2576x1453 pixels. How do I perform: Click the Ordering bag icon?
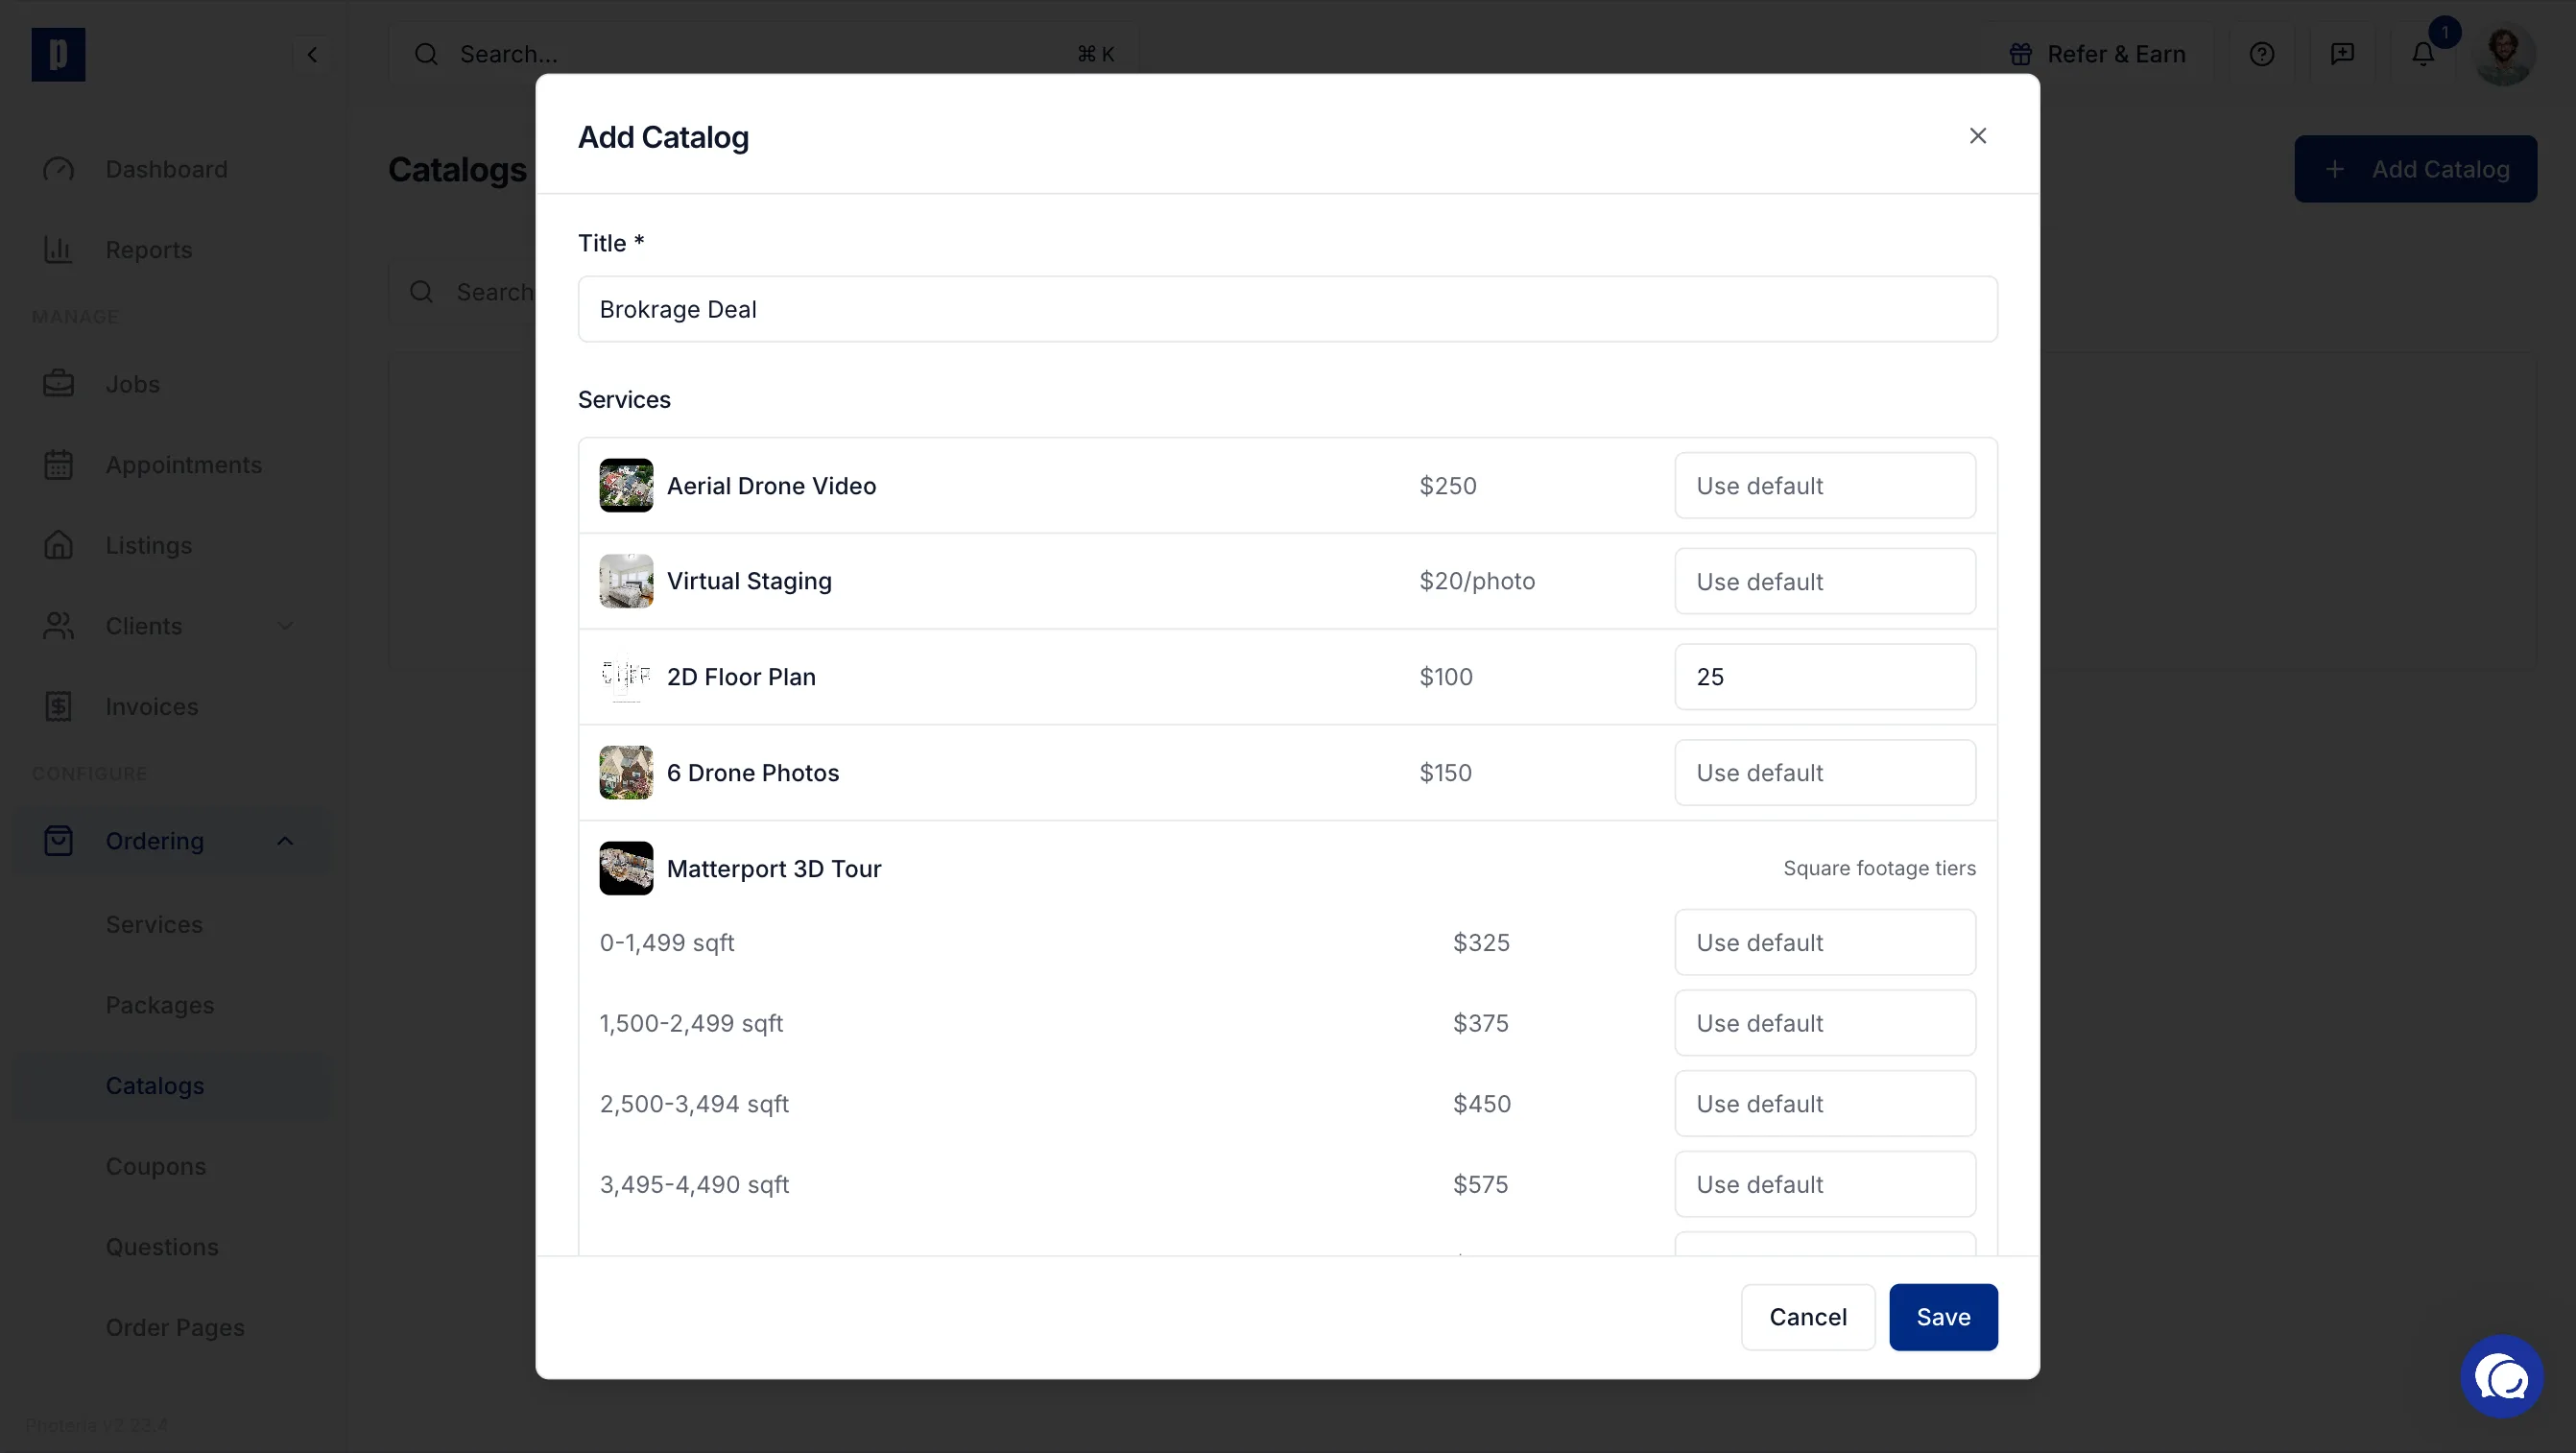point(58,841)
